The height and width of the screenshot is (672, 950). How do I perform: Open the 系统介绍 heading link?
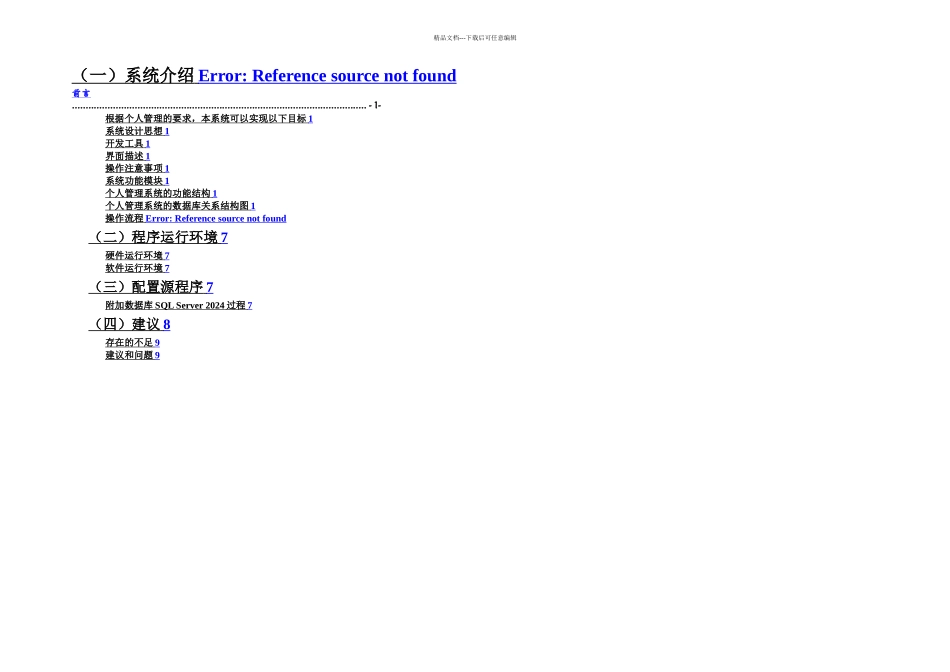coord(264,75)
